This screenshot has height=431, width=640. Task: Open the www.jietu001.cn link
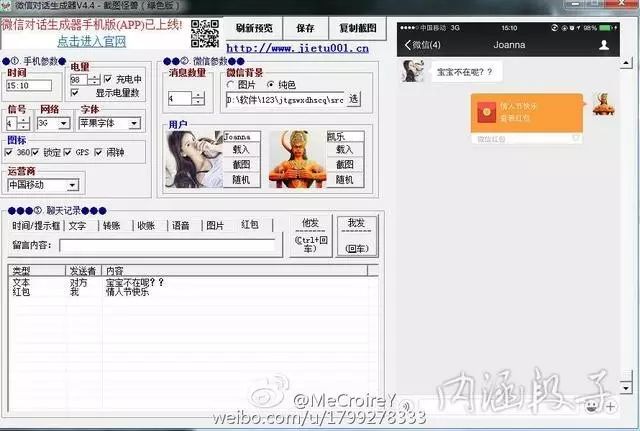coord(298,49)
